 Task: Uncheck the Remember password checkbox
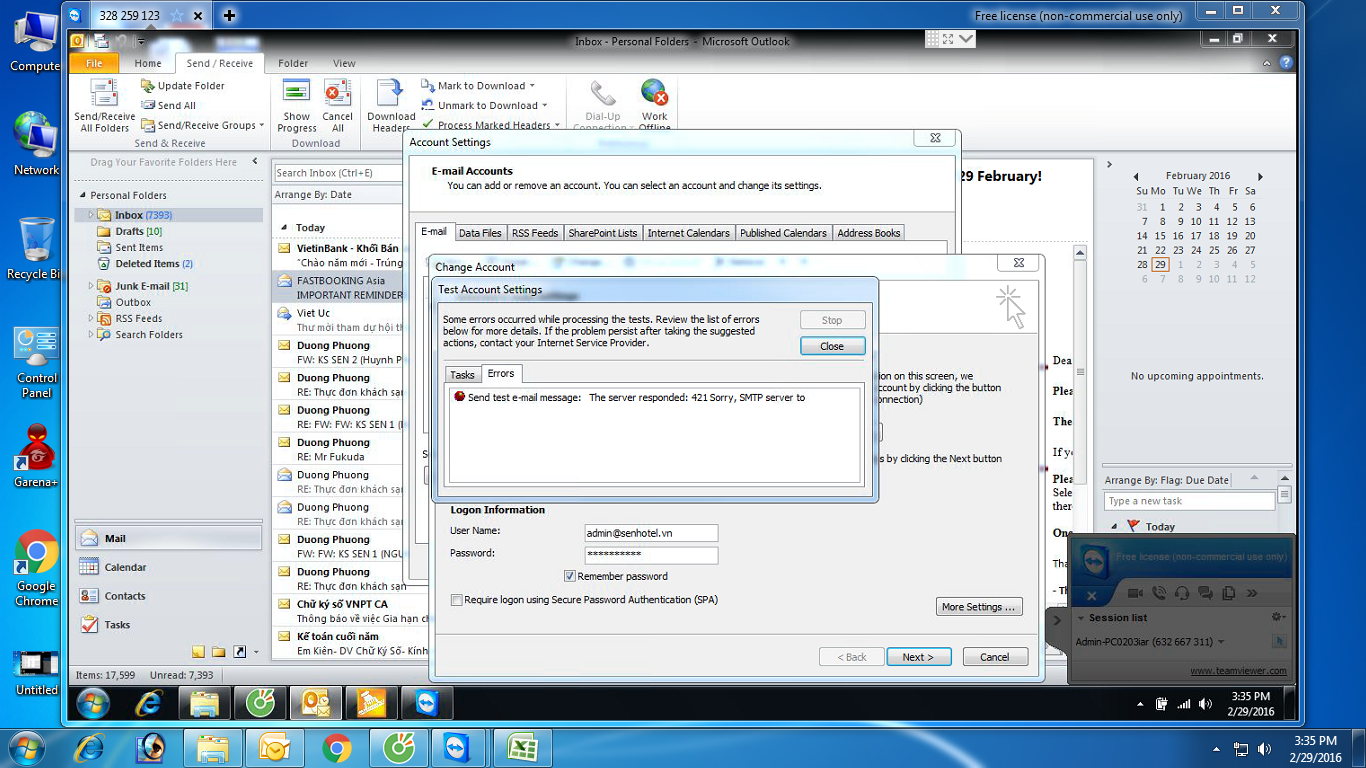tap(570, 576)
